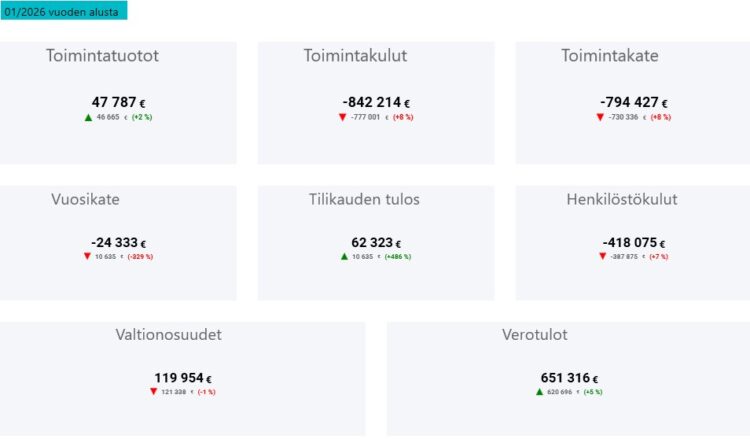The height and width of the screenshot is (439, 750).
Task: Click the (-329 %) change in Vuosikate
Action: [140, 257]
